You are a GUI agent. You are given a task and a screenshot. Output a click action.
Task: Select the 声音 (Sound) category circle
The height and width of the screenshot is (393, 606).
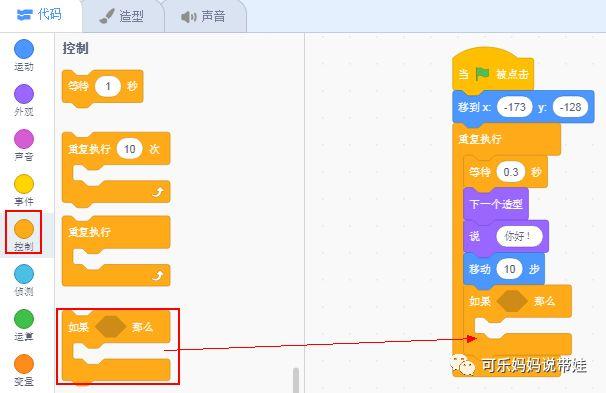pyautogui.click(x=24, y=139)
